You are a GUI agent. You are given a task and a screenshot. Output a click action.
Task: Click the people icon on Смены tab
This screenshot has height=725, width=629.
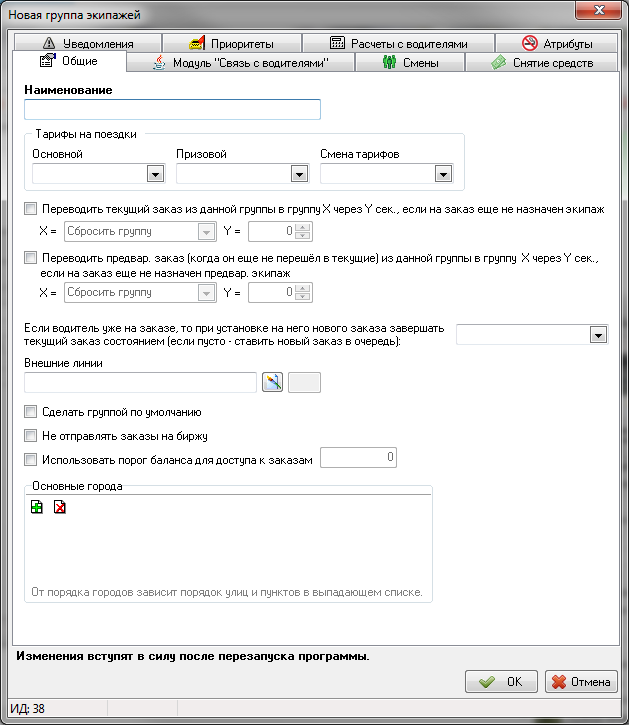click(389, 62)
